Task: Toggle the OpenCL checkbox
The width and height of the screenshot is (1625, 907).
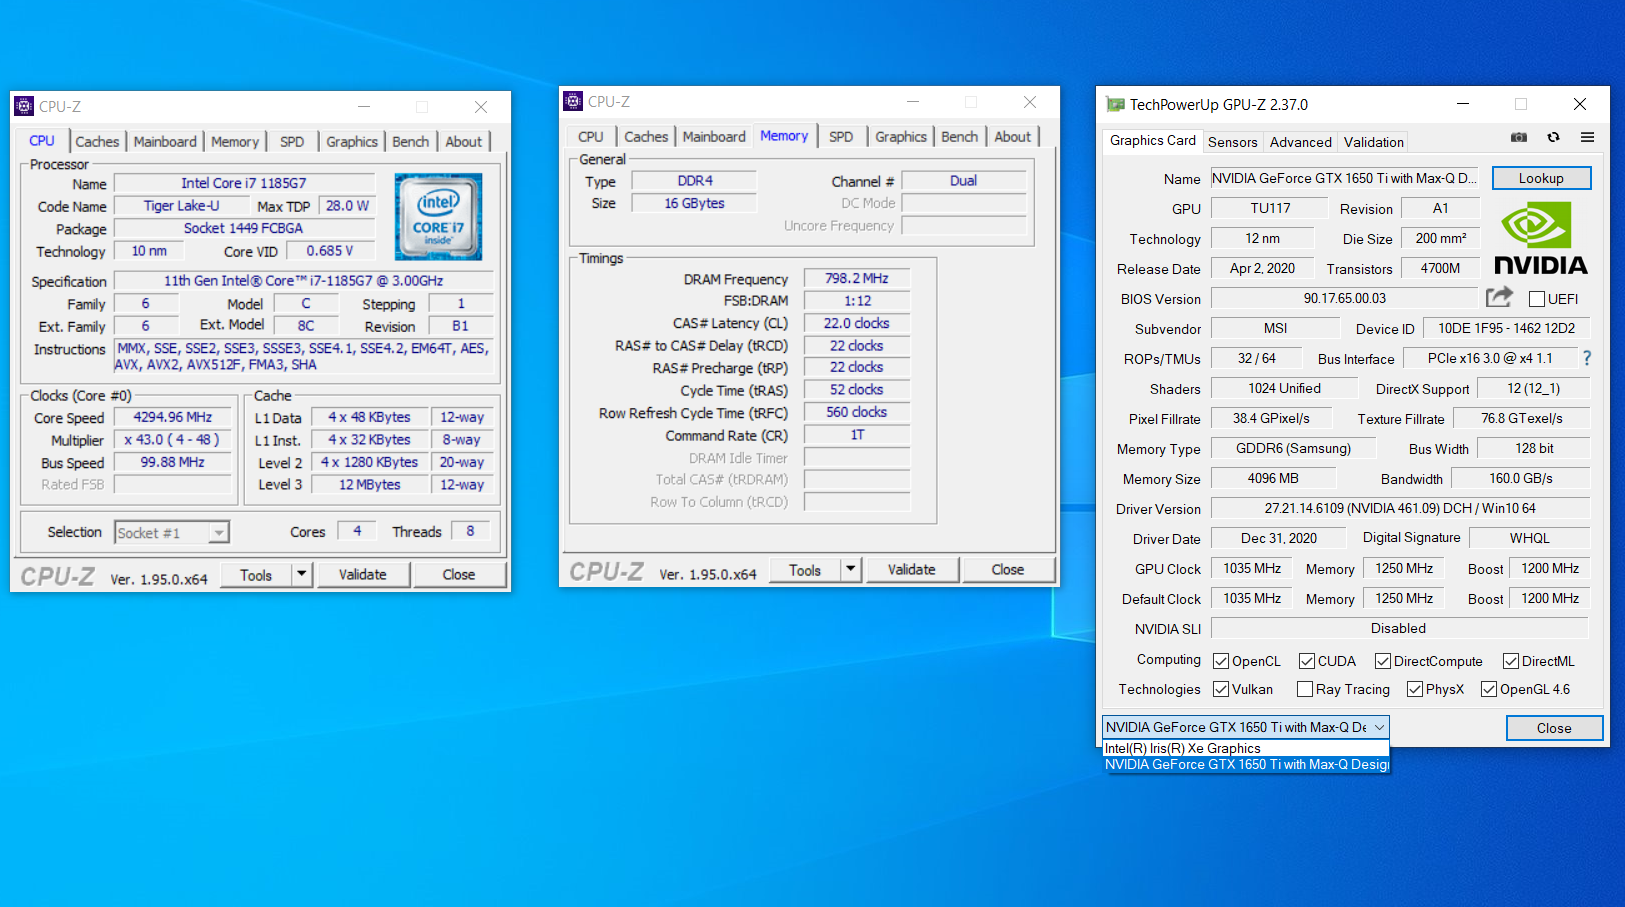Action: [1221, 661]
